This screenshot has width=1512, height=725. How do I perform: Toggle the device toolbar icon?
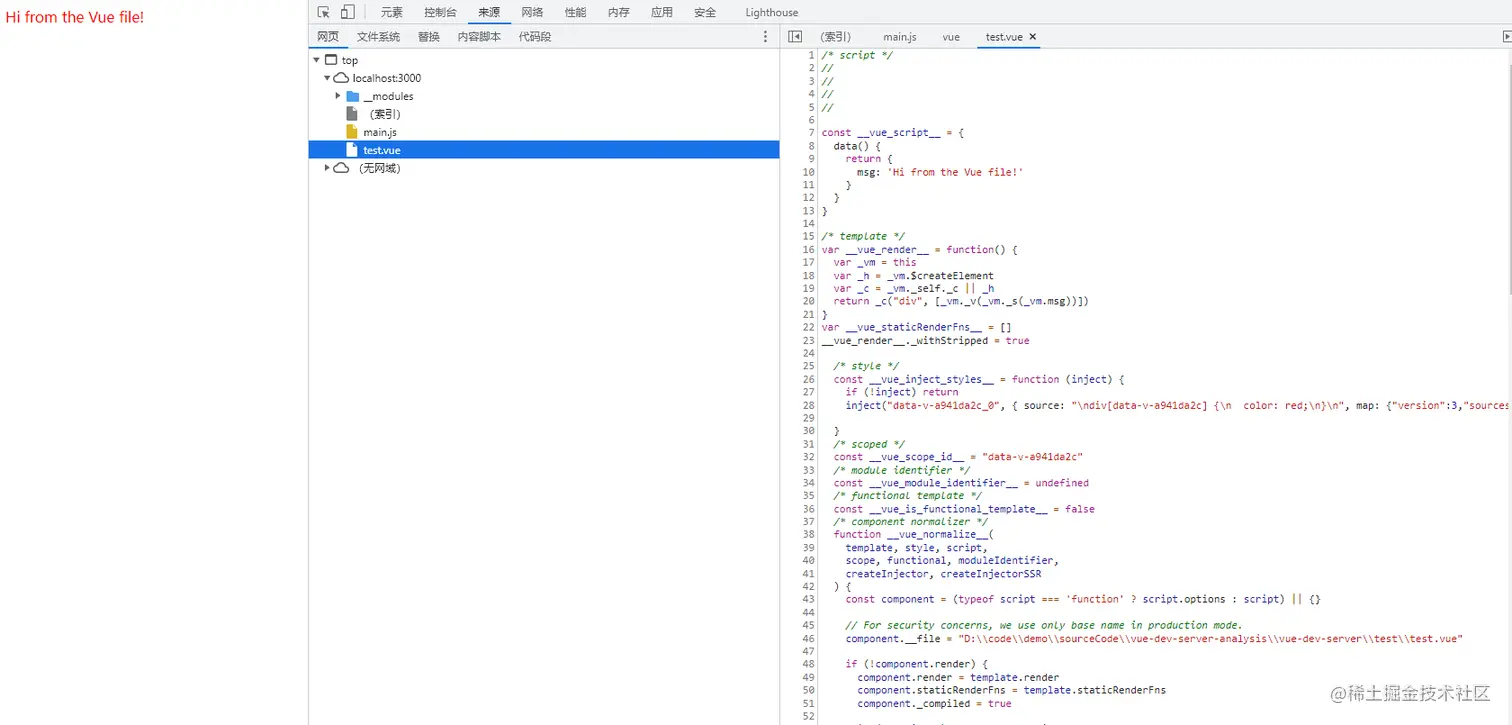347,12
